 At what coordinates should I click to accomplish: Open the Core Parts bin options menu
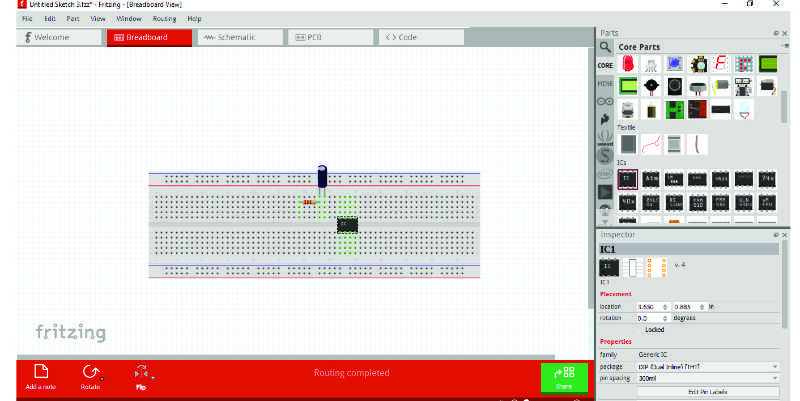(x=784, y=47)
